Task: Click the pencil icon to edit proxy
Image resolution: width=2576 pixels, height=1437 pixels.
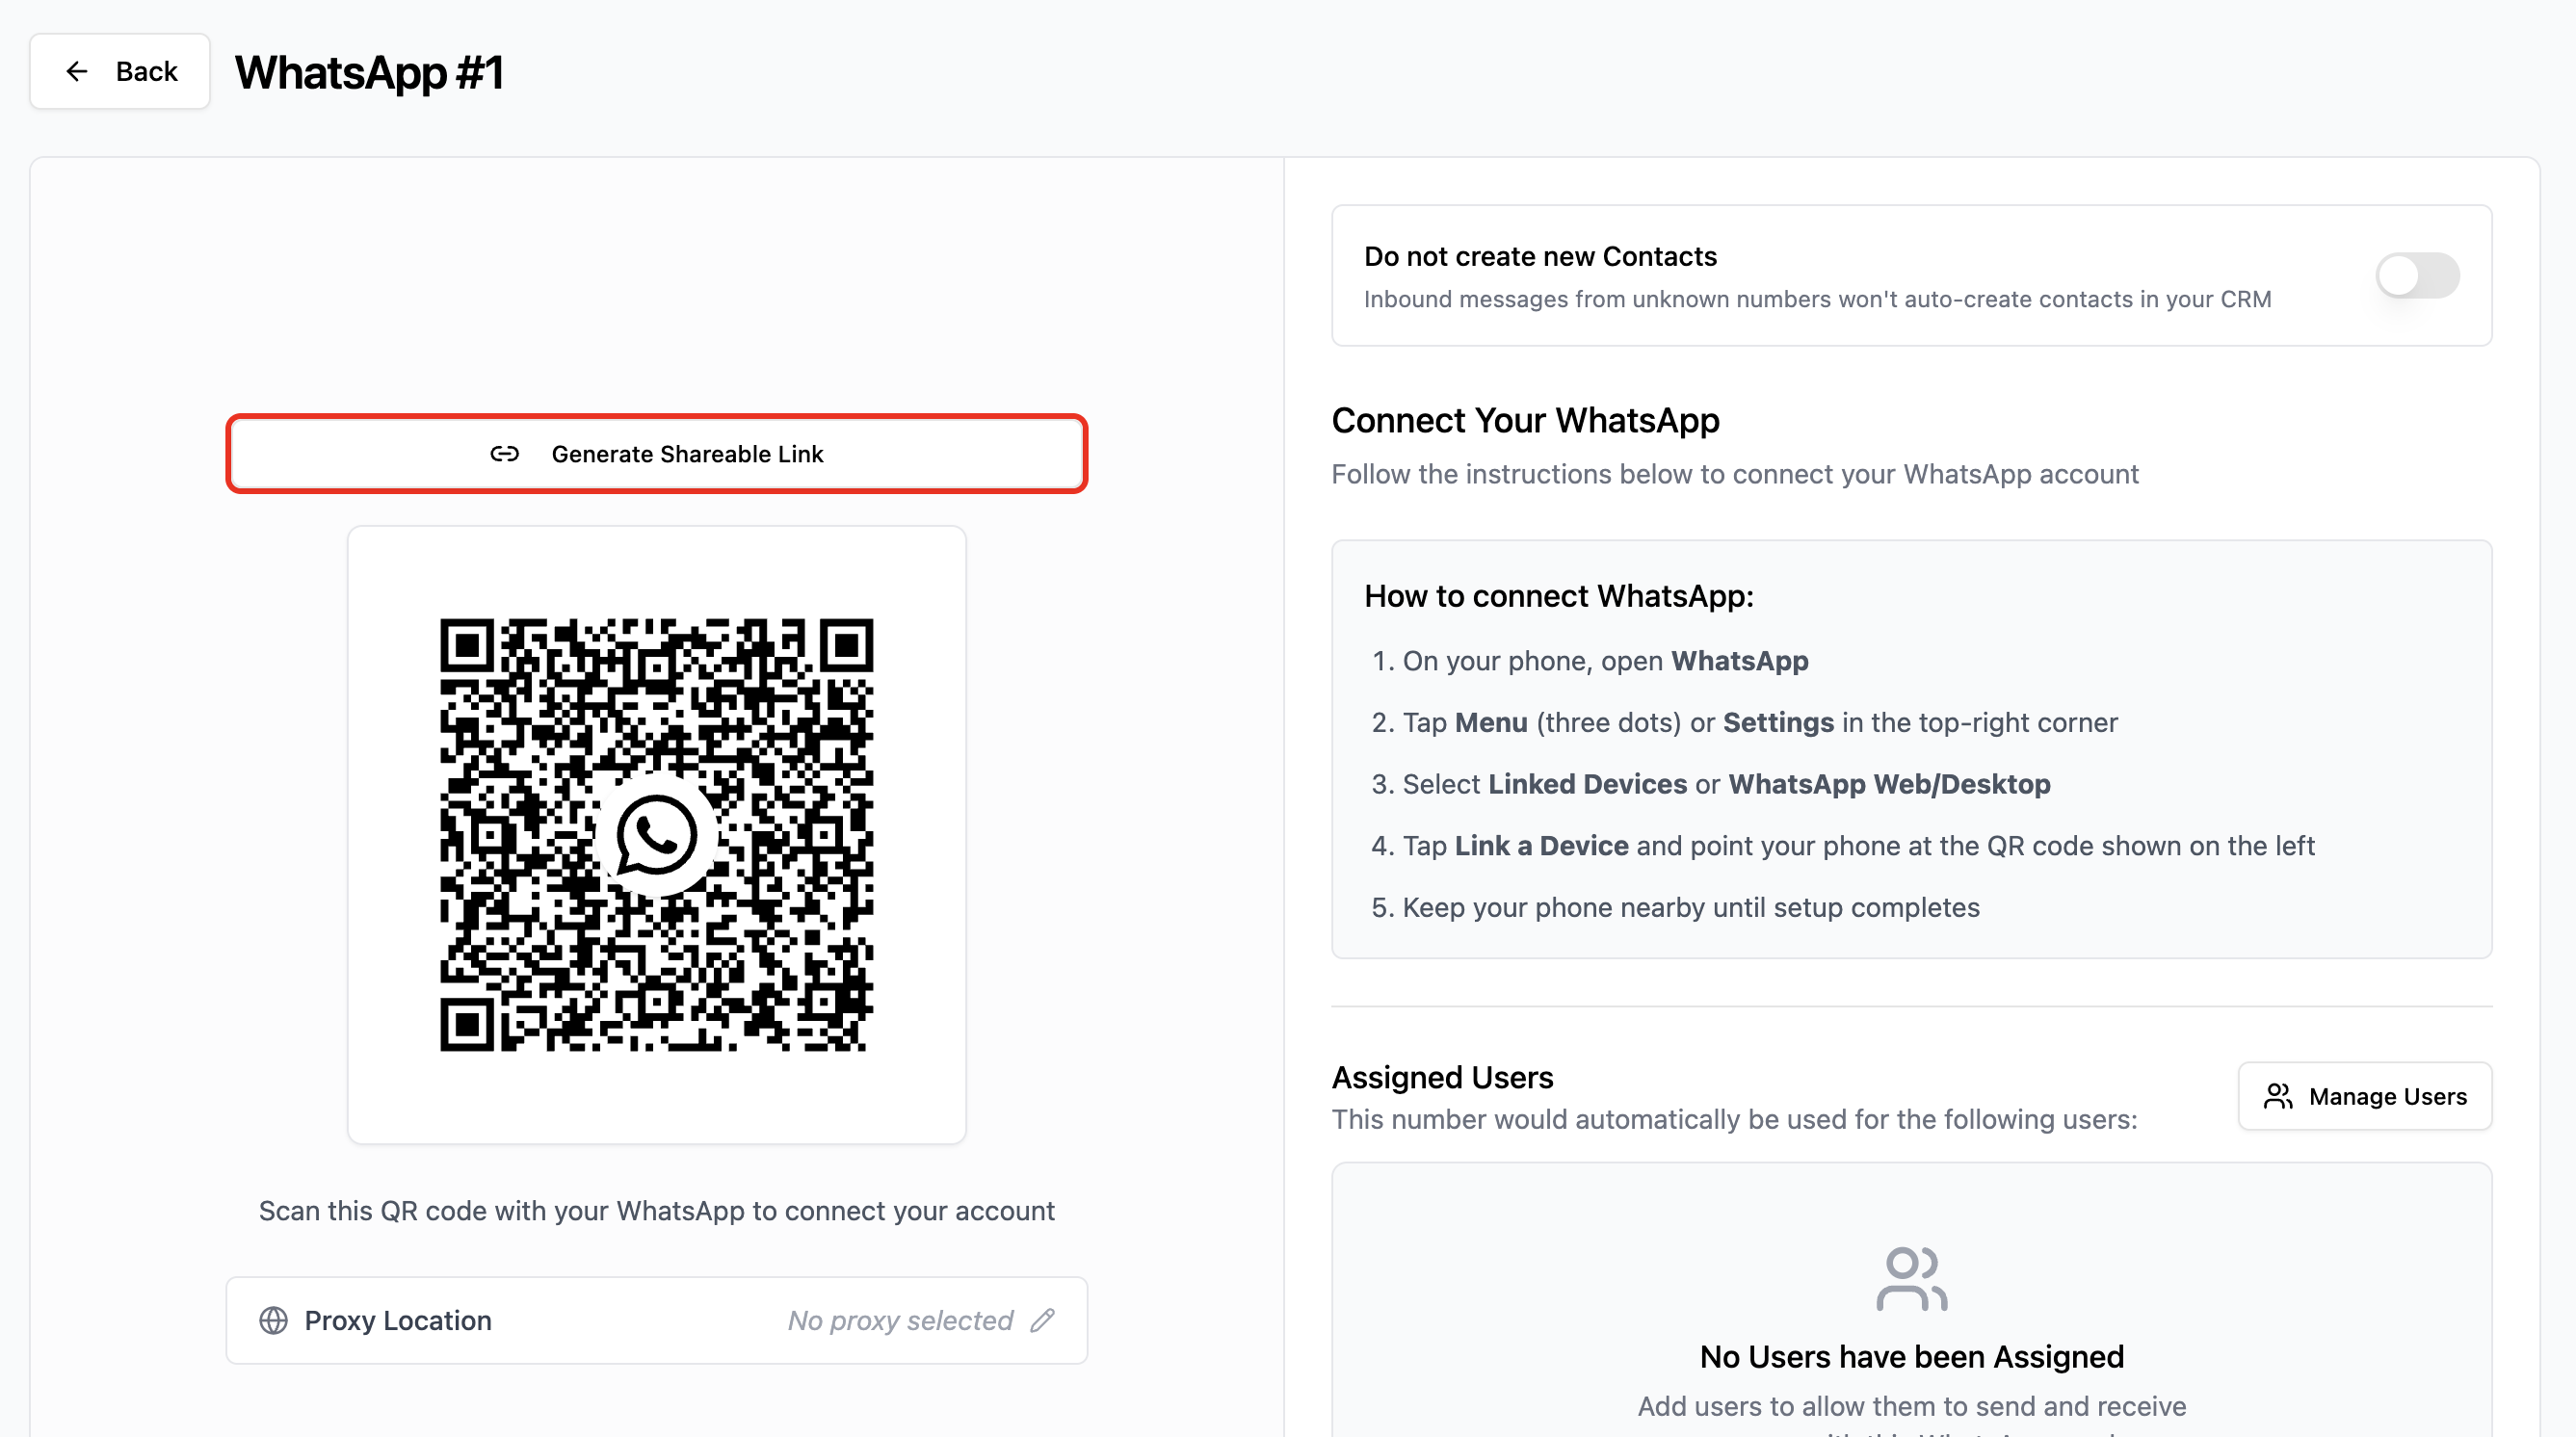Action: [1043, 1320]
